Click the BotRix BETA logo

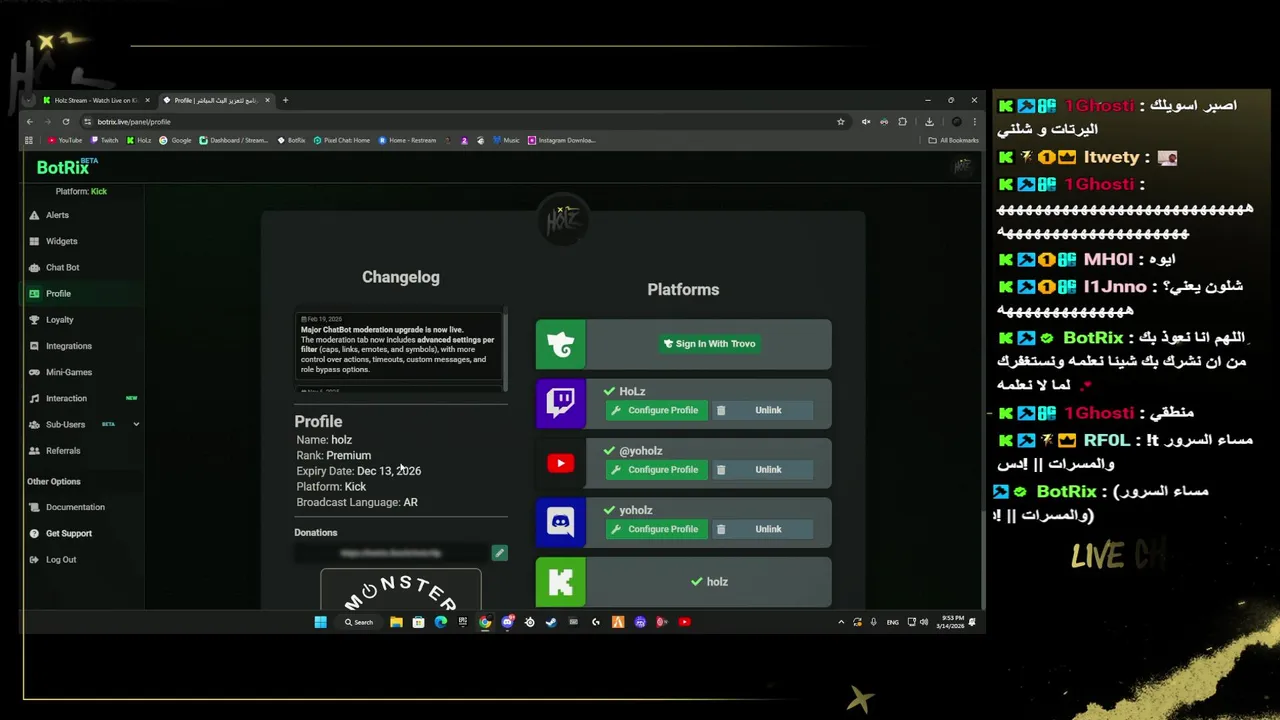coord(67,167)
